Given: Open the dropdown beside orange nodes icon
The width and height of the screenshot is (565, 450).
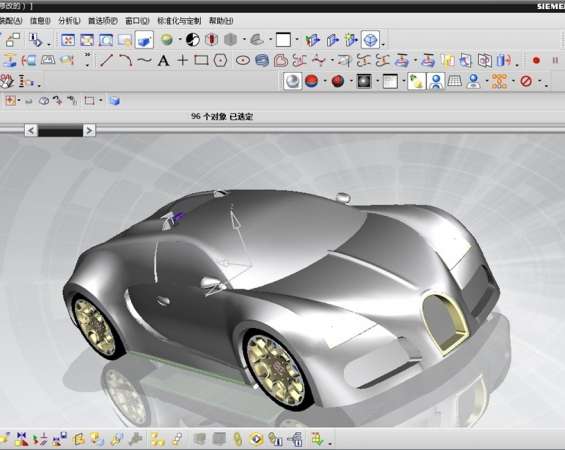Looking at the screenshot, I should pos(513,81).
